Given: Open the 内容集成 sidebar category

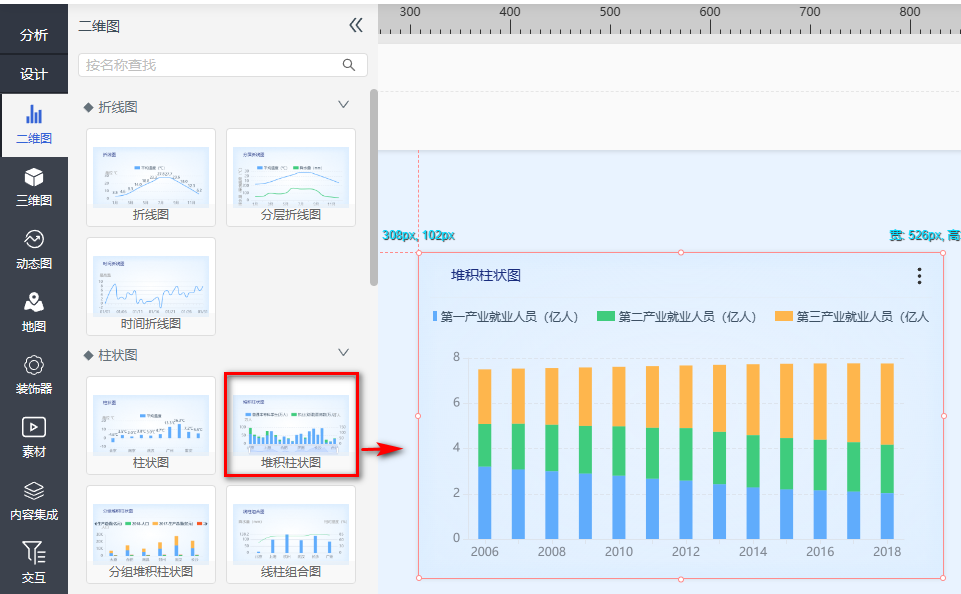Looking at the screenshot, I should [34, 500].
